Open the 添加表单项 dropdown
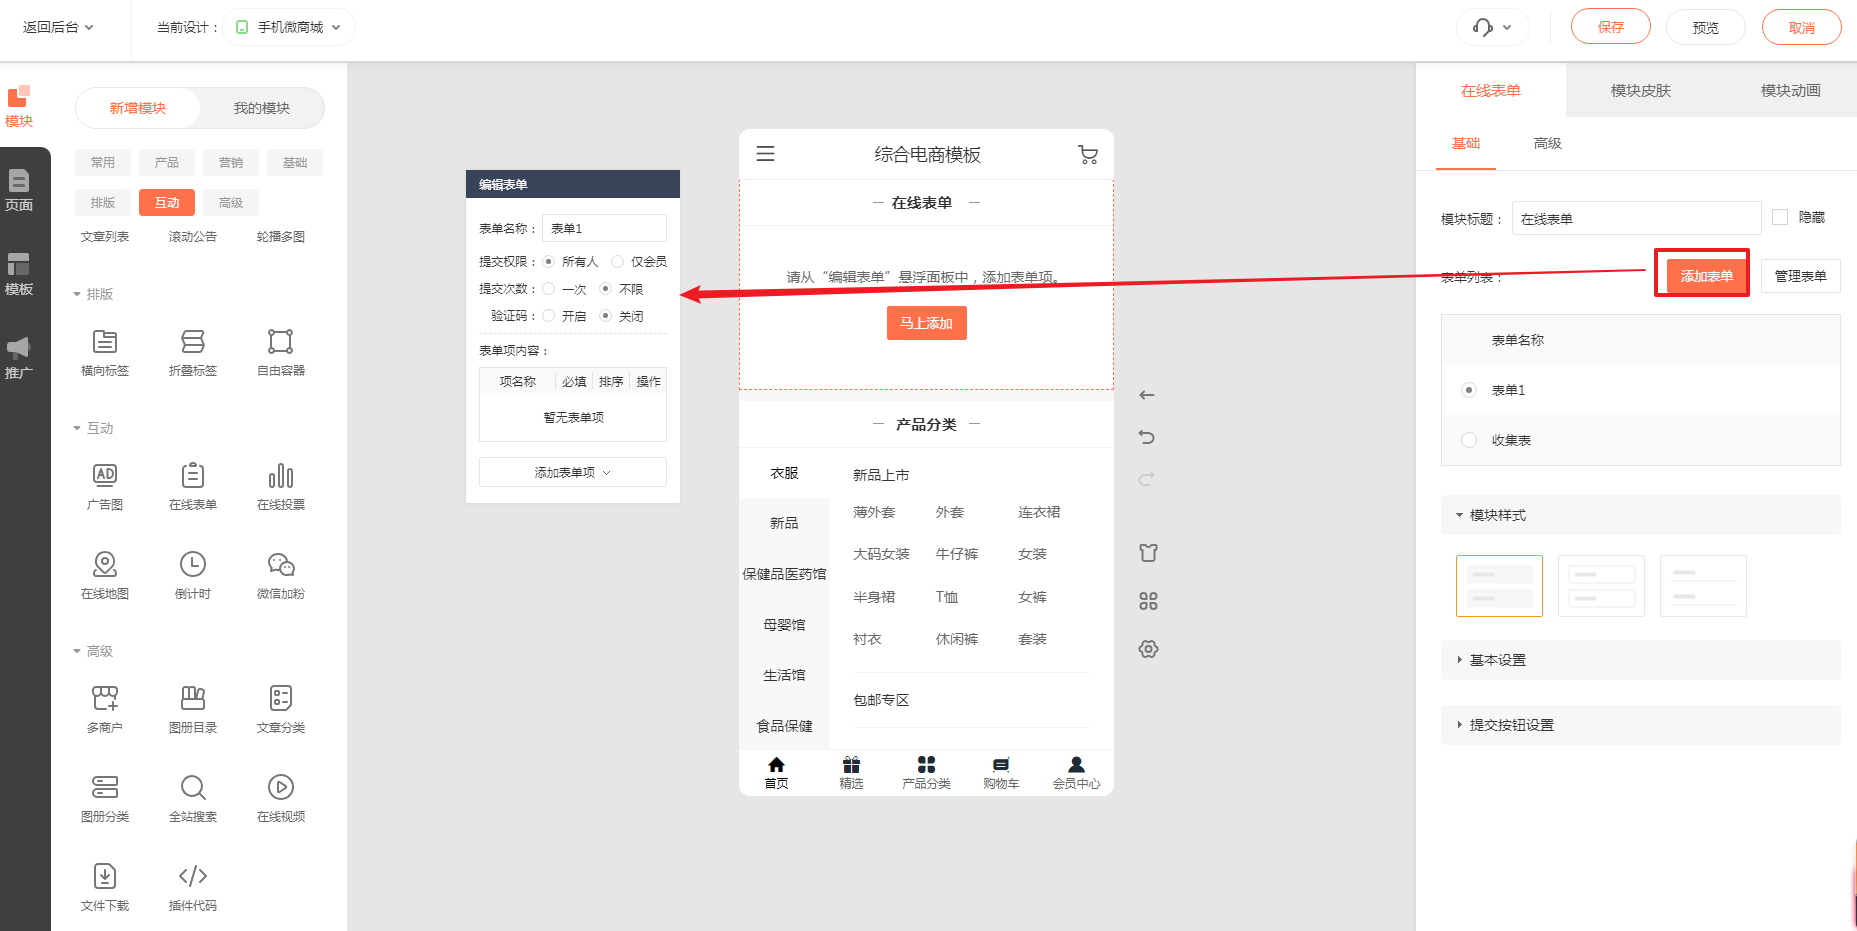The height and width of the screenshot is (931, 1857). coord(573,472)
